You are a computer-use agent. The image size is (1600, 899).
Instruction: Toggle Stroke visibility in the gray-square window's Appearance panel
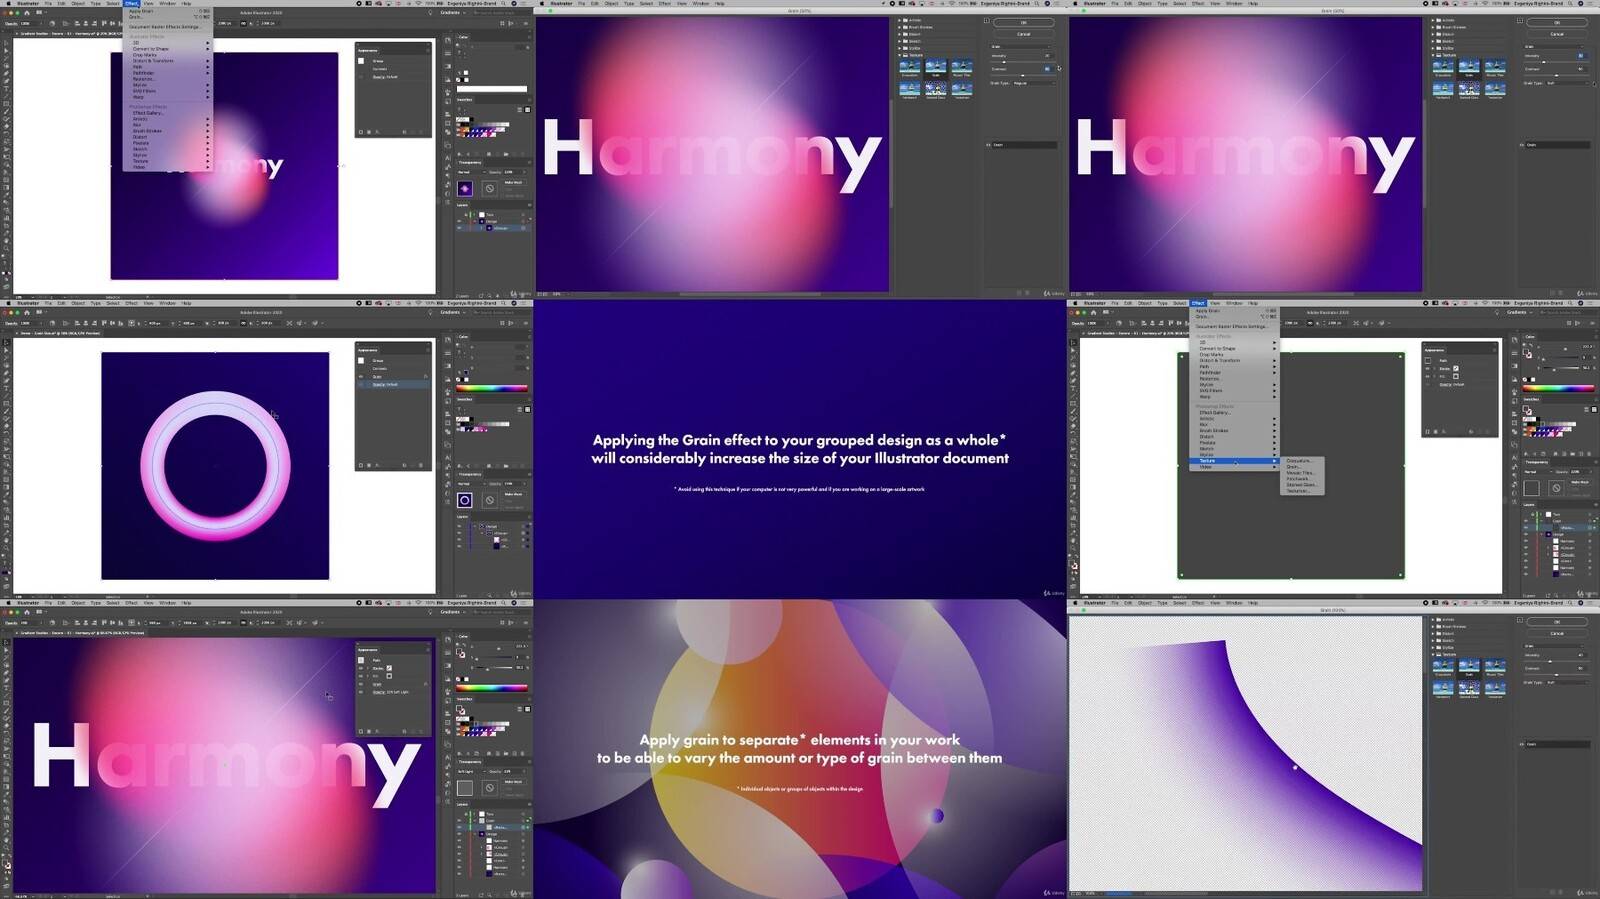(1427, 368)
